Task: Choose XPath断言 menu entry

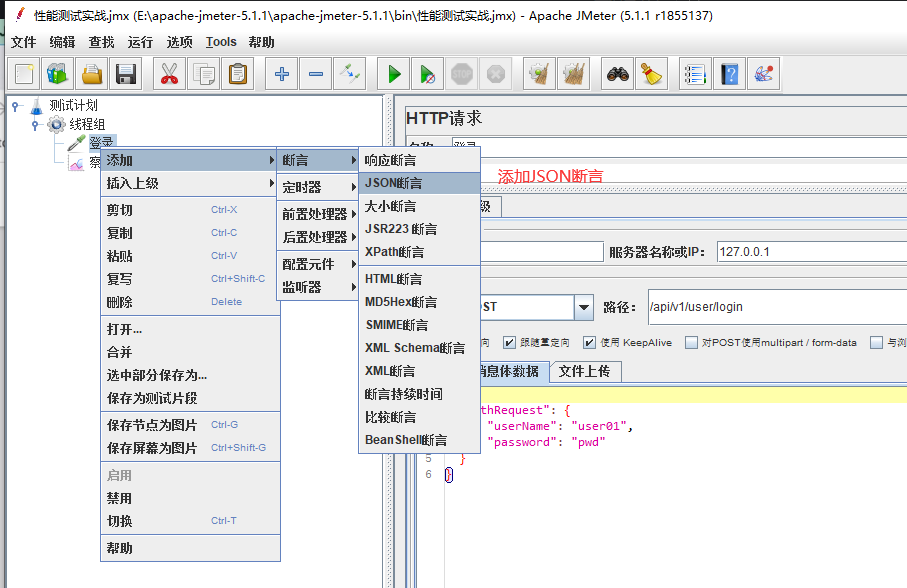Action: coord(419,252)
